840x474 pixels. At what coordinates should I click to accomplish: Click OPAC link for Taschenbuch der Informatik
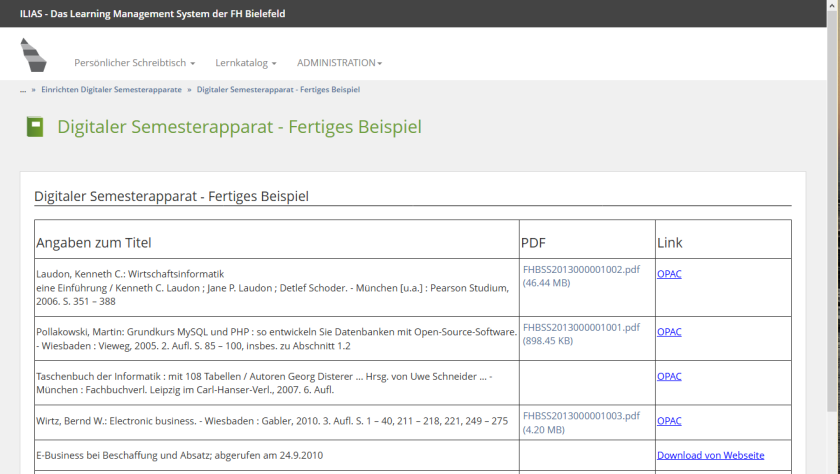(669, 377)
